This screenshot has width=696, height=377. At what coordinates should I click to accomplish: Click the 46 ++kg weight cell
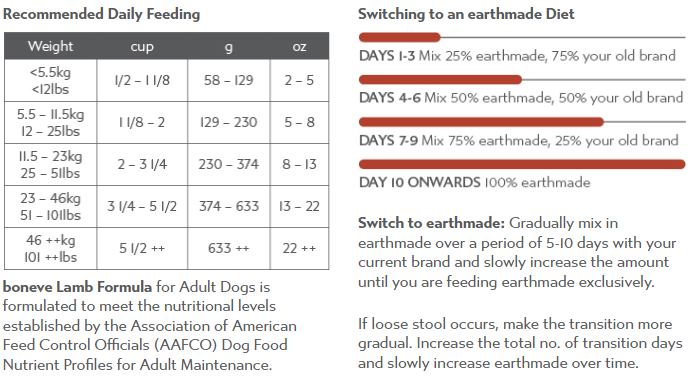pos(51,248)
